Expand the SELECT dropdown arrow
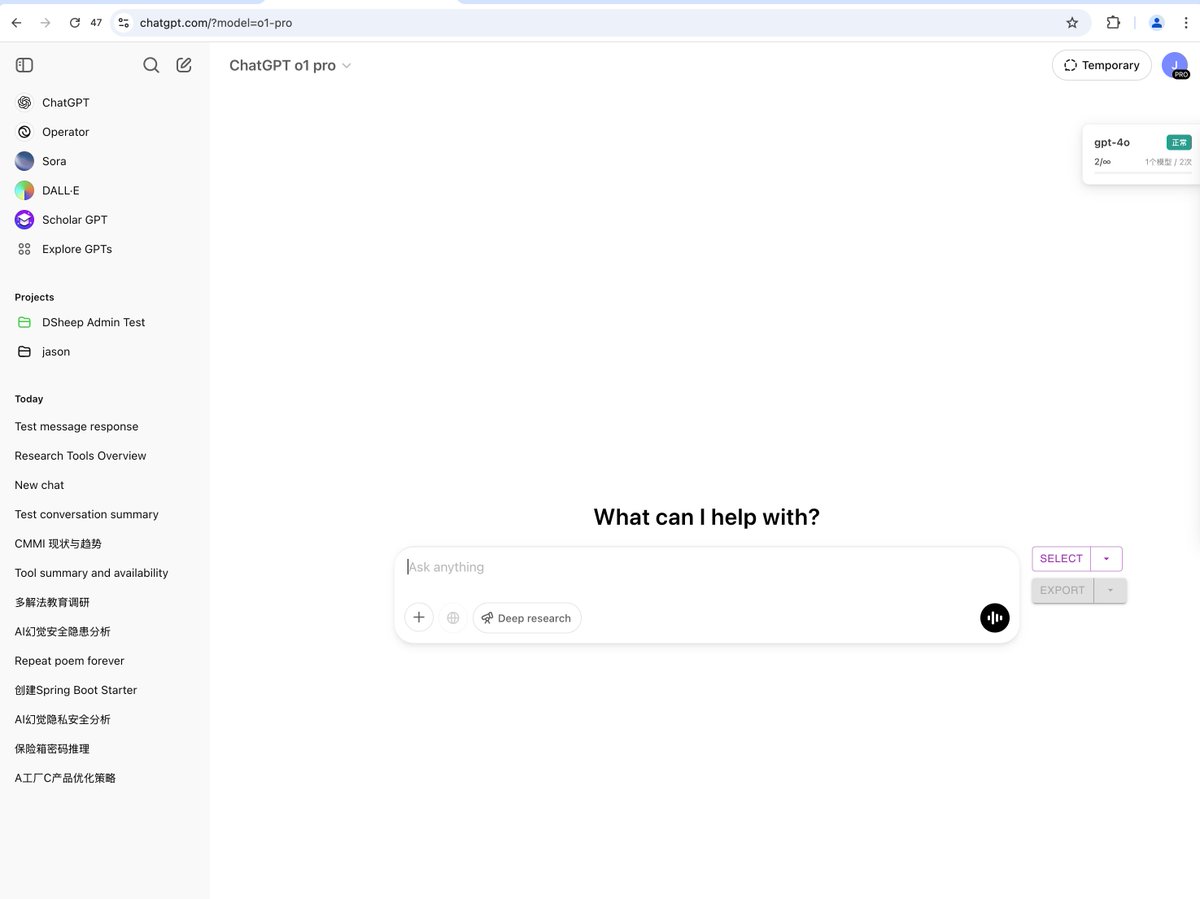 point(1106,559)
